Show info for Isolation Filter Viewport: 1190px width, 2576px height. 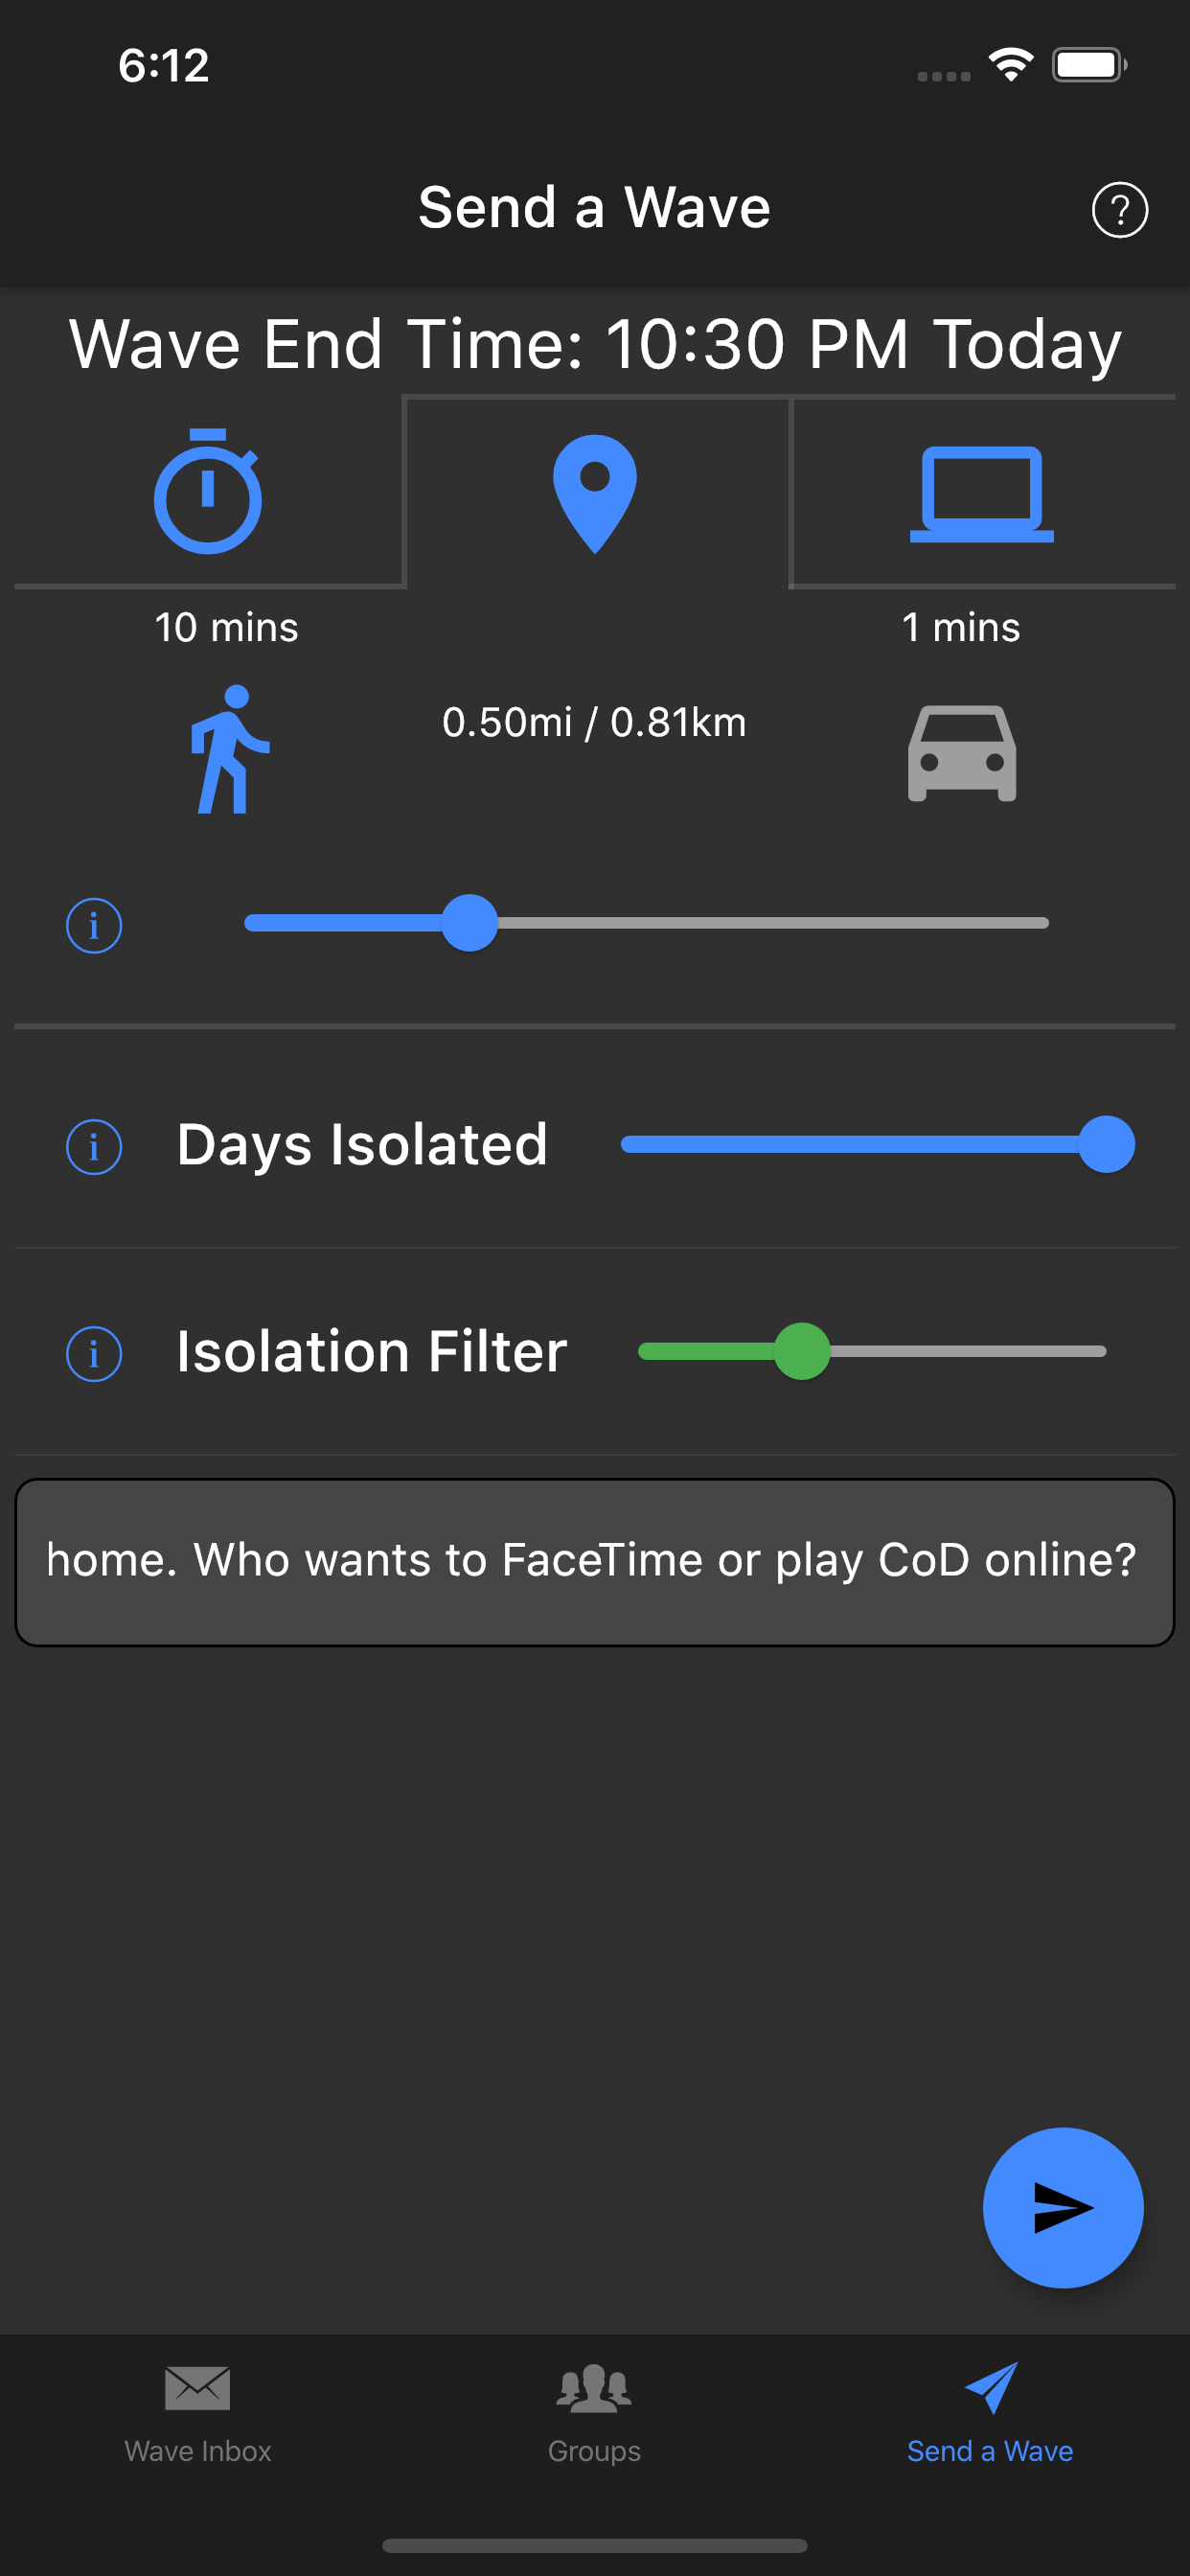pyautogui.click(x=94, y=1353)
